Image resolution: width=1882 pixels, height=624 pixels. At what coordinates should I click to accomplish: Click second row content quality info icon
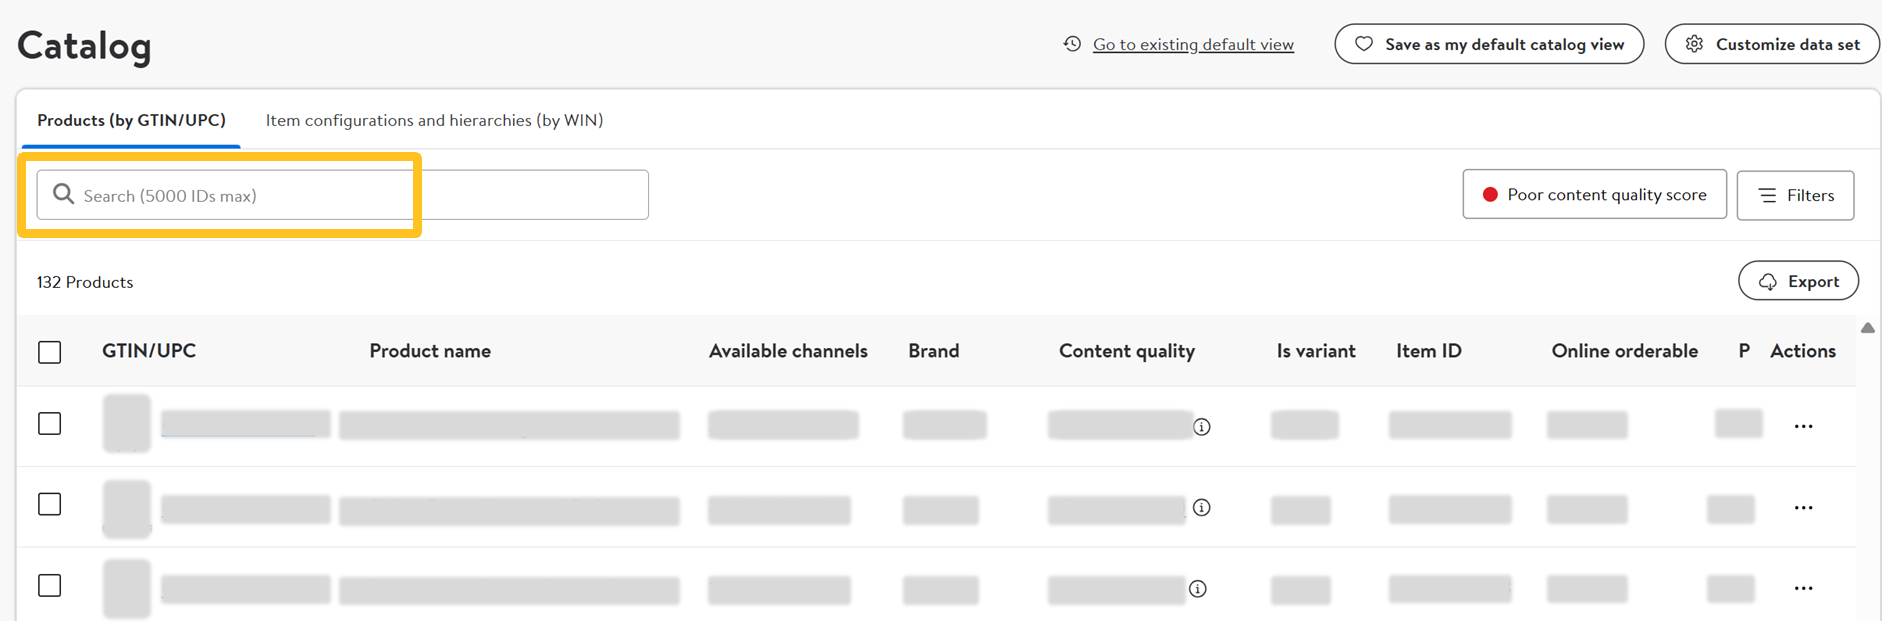pyautogui.click(x=1202, y=508)
